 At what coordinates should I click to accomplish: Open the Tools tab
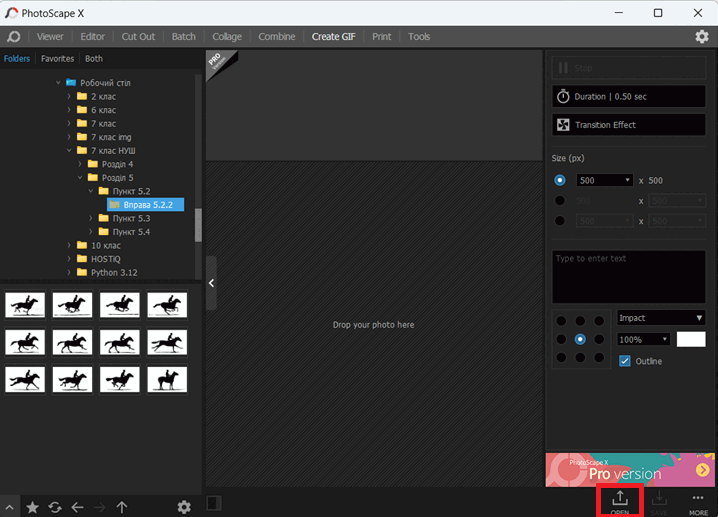coord(419,37)
